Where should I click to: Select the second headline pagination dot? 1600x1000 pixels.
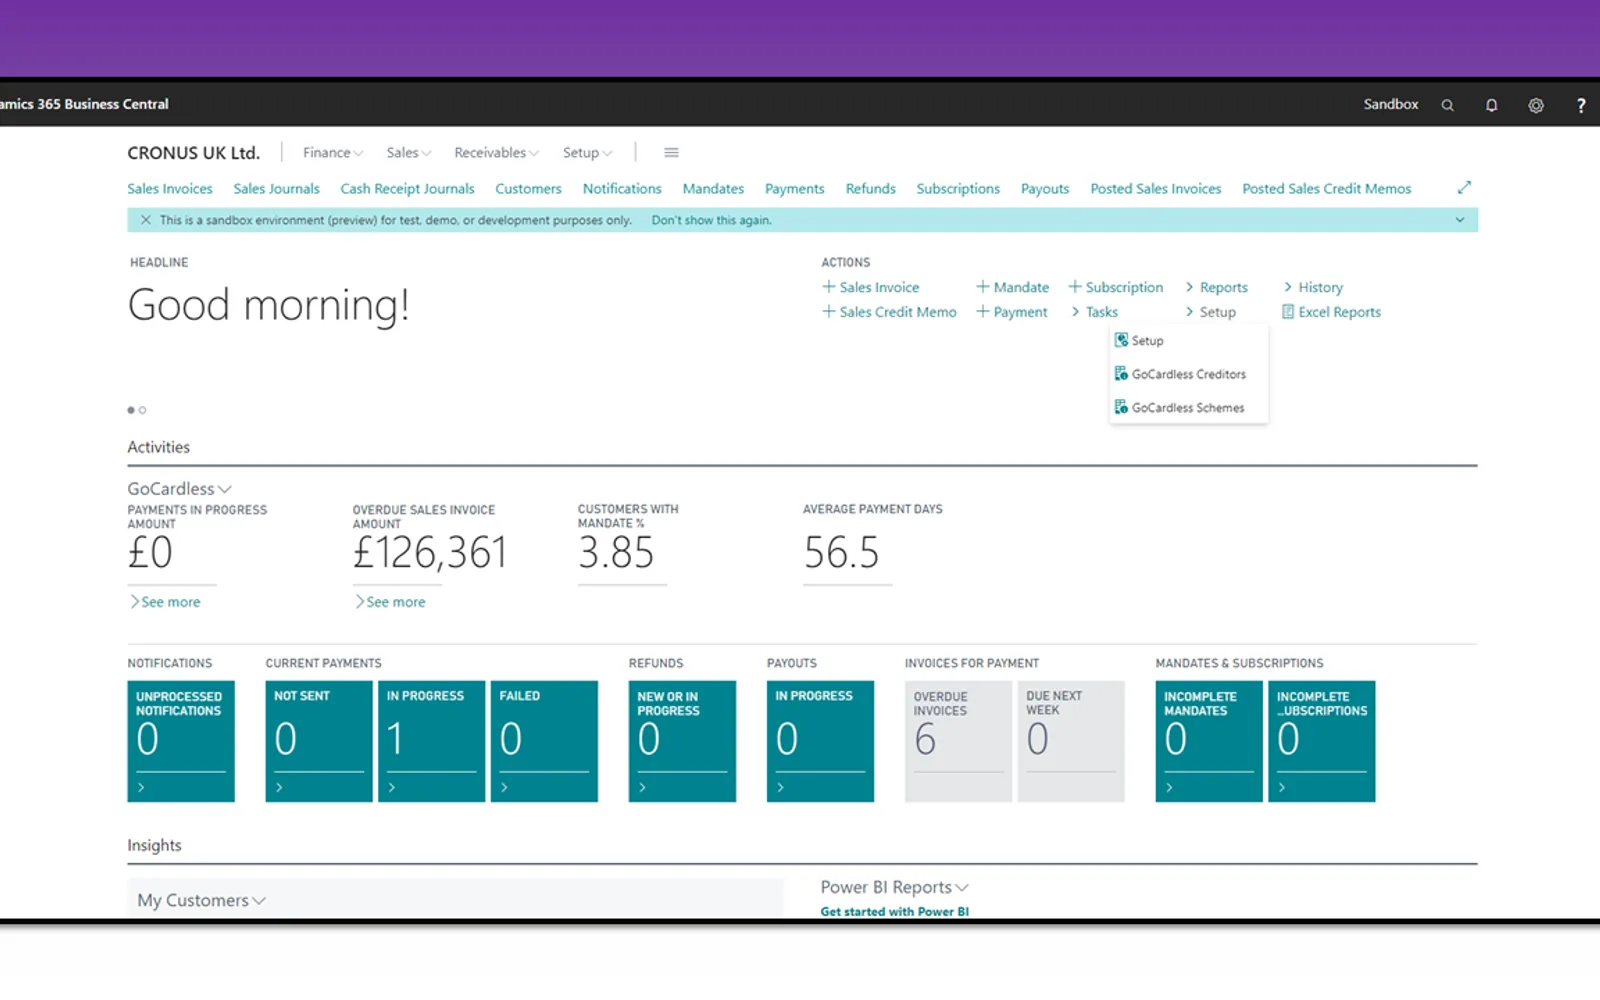point(143,410)
